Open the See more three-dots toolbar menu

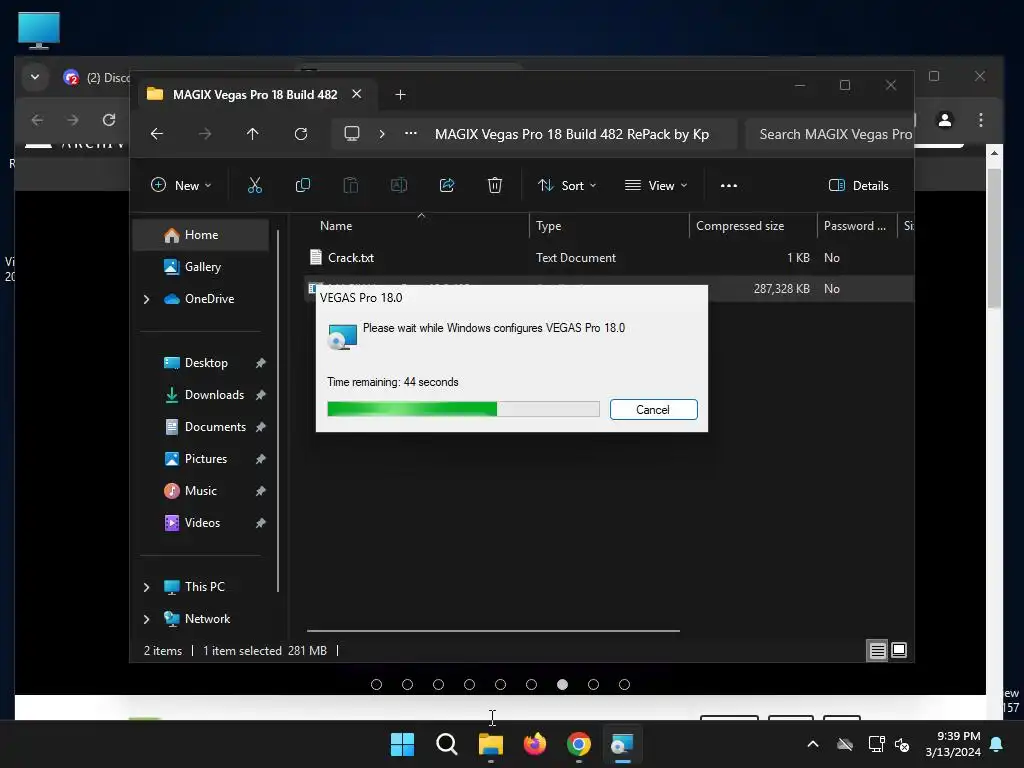click(729, 185)
